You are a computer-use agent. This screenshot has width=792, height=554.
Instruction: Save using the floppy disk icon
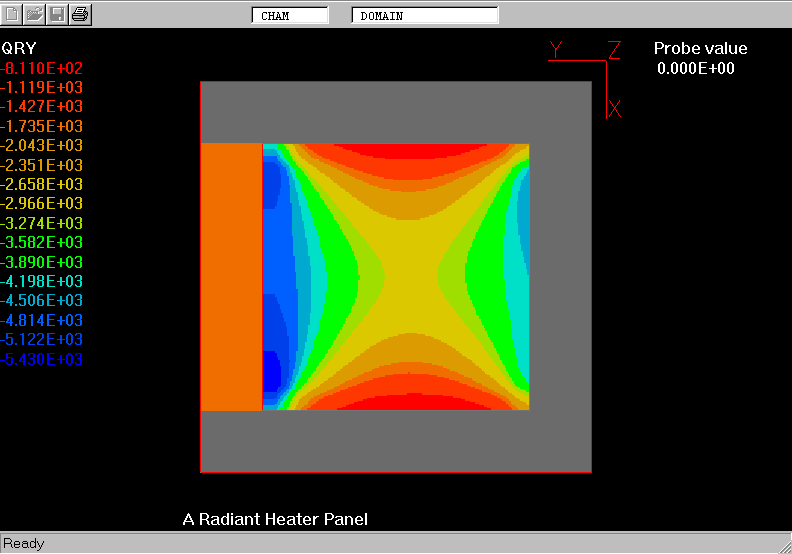click(58, 14)
